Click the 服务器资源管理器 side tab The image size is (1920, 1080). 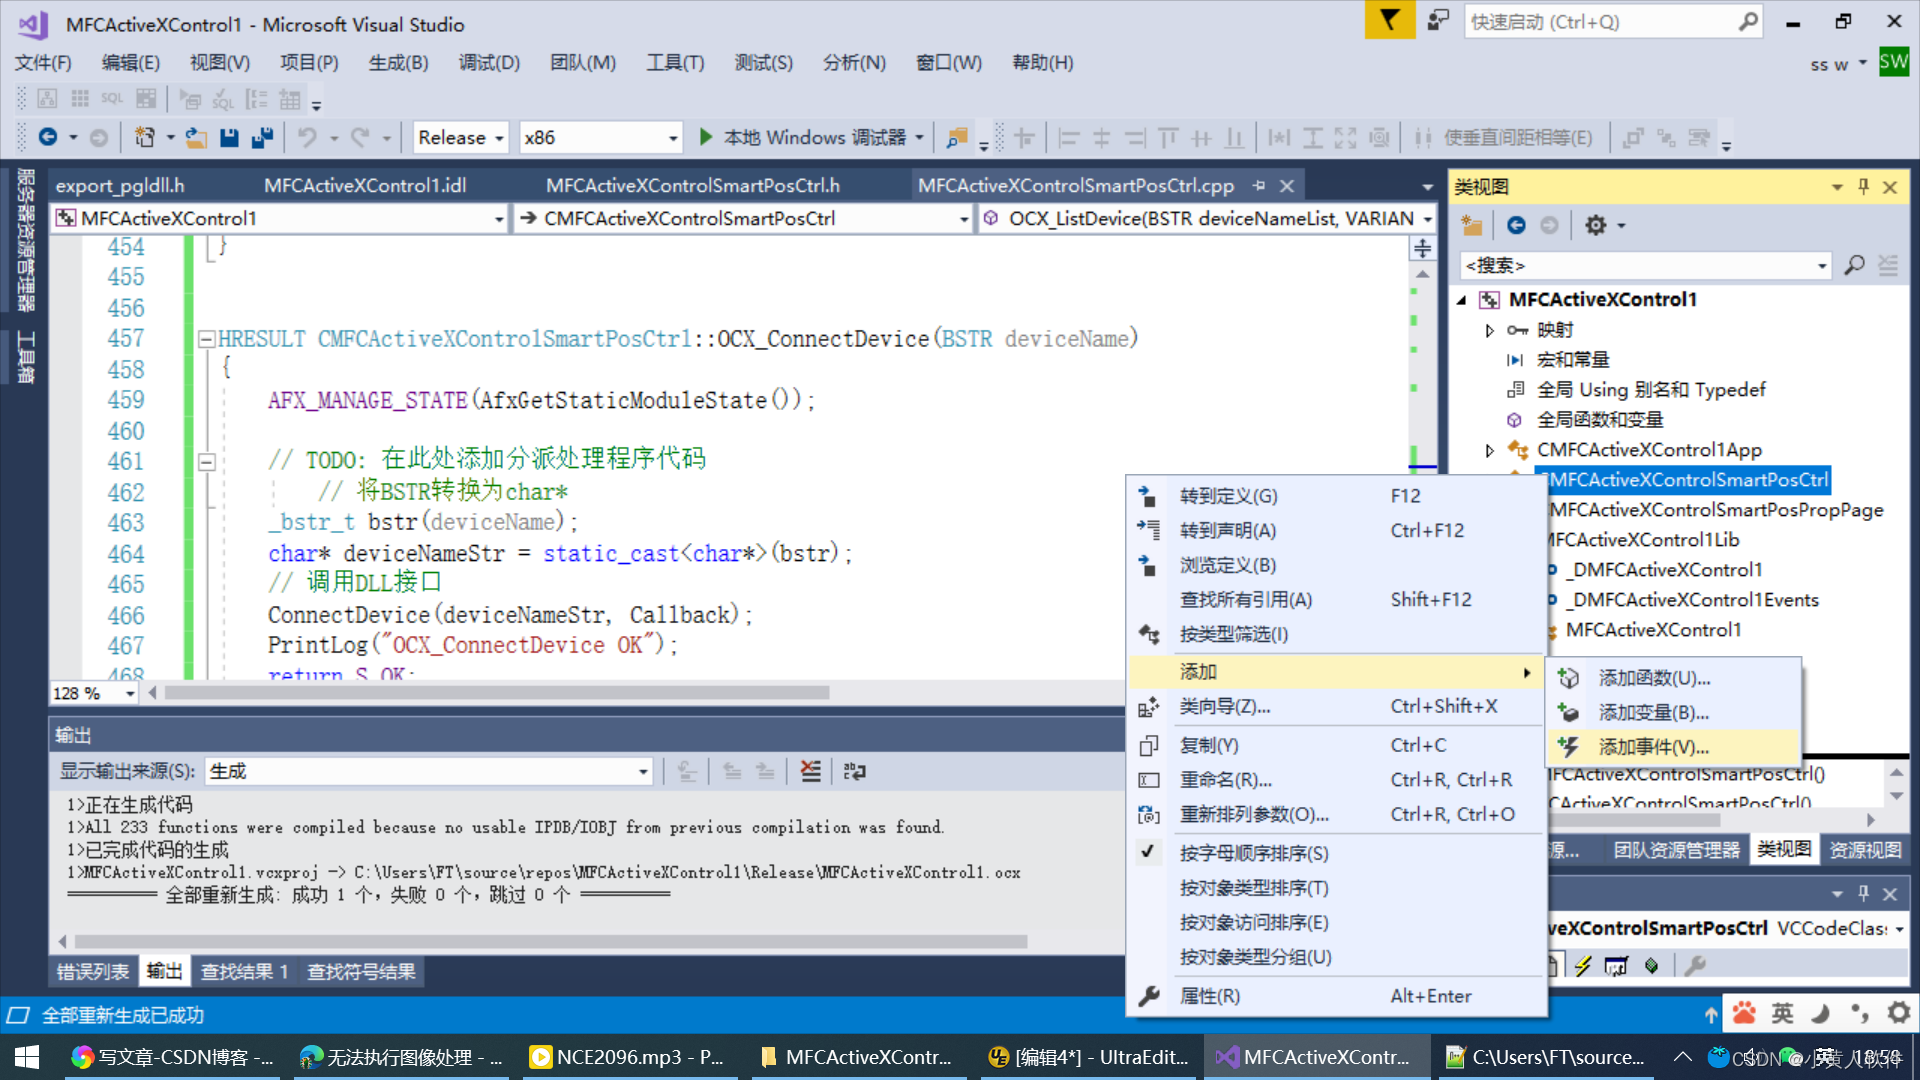[25, 240]
